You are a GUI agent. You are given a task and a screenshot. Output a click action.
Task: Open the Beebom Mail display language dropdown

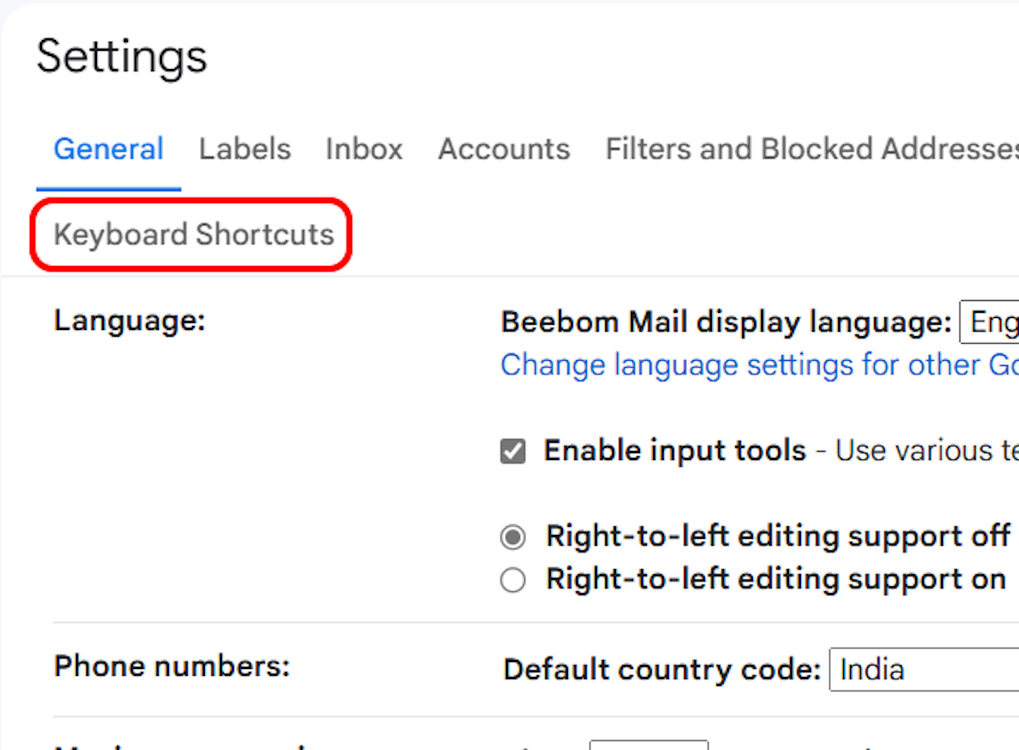tap(990, 322)
